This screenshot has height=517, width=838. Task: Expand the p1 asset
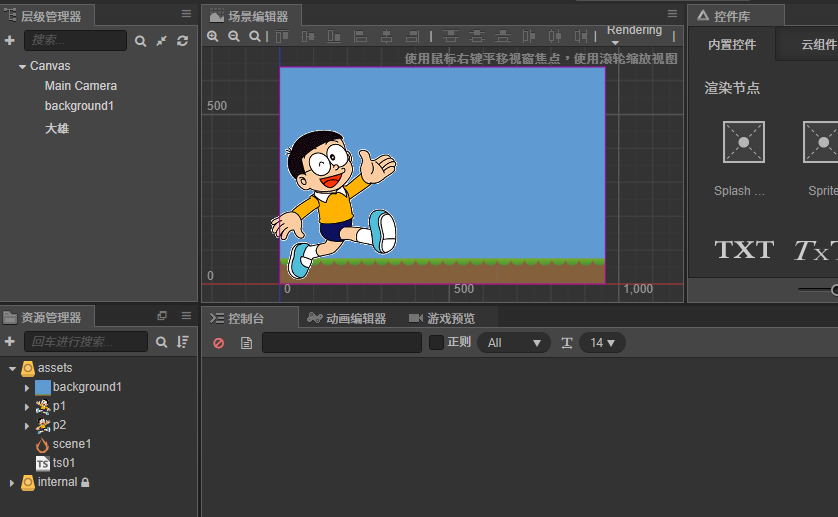tap(27, 407)
